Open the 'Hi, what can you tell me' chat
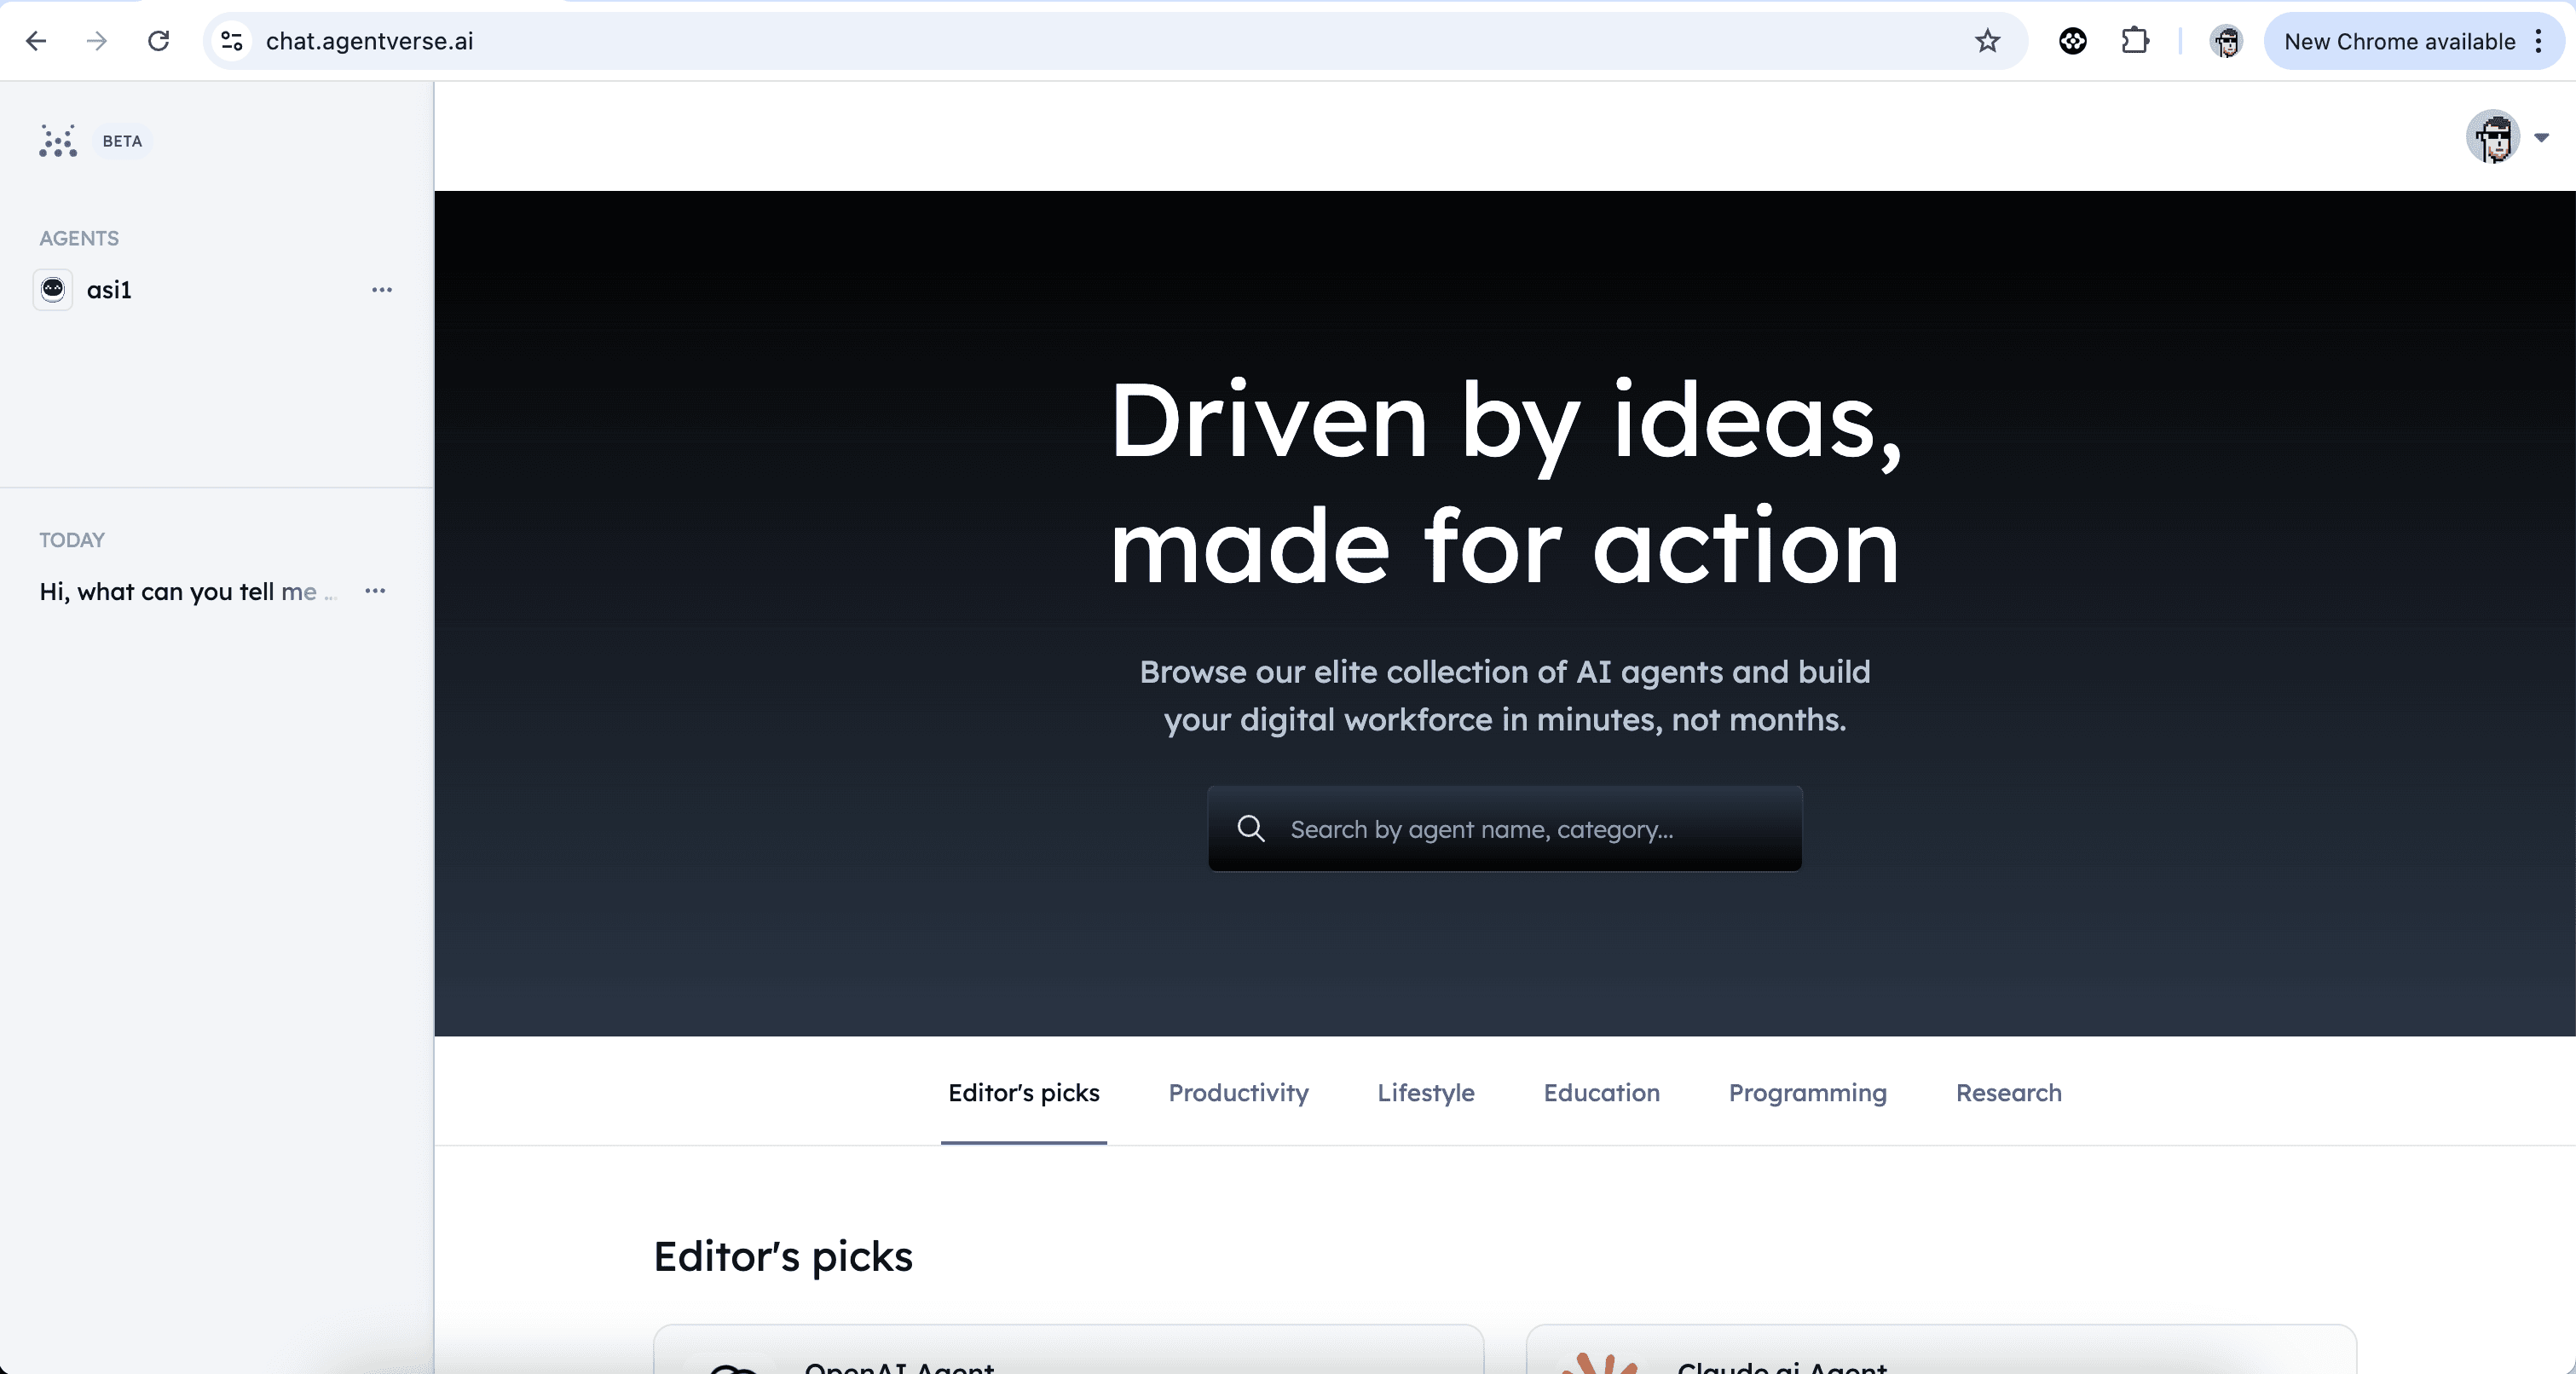The width and height of the screenshot is (2576, 1374). [188, 591]
